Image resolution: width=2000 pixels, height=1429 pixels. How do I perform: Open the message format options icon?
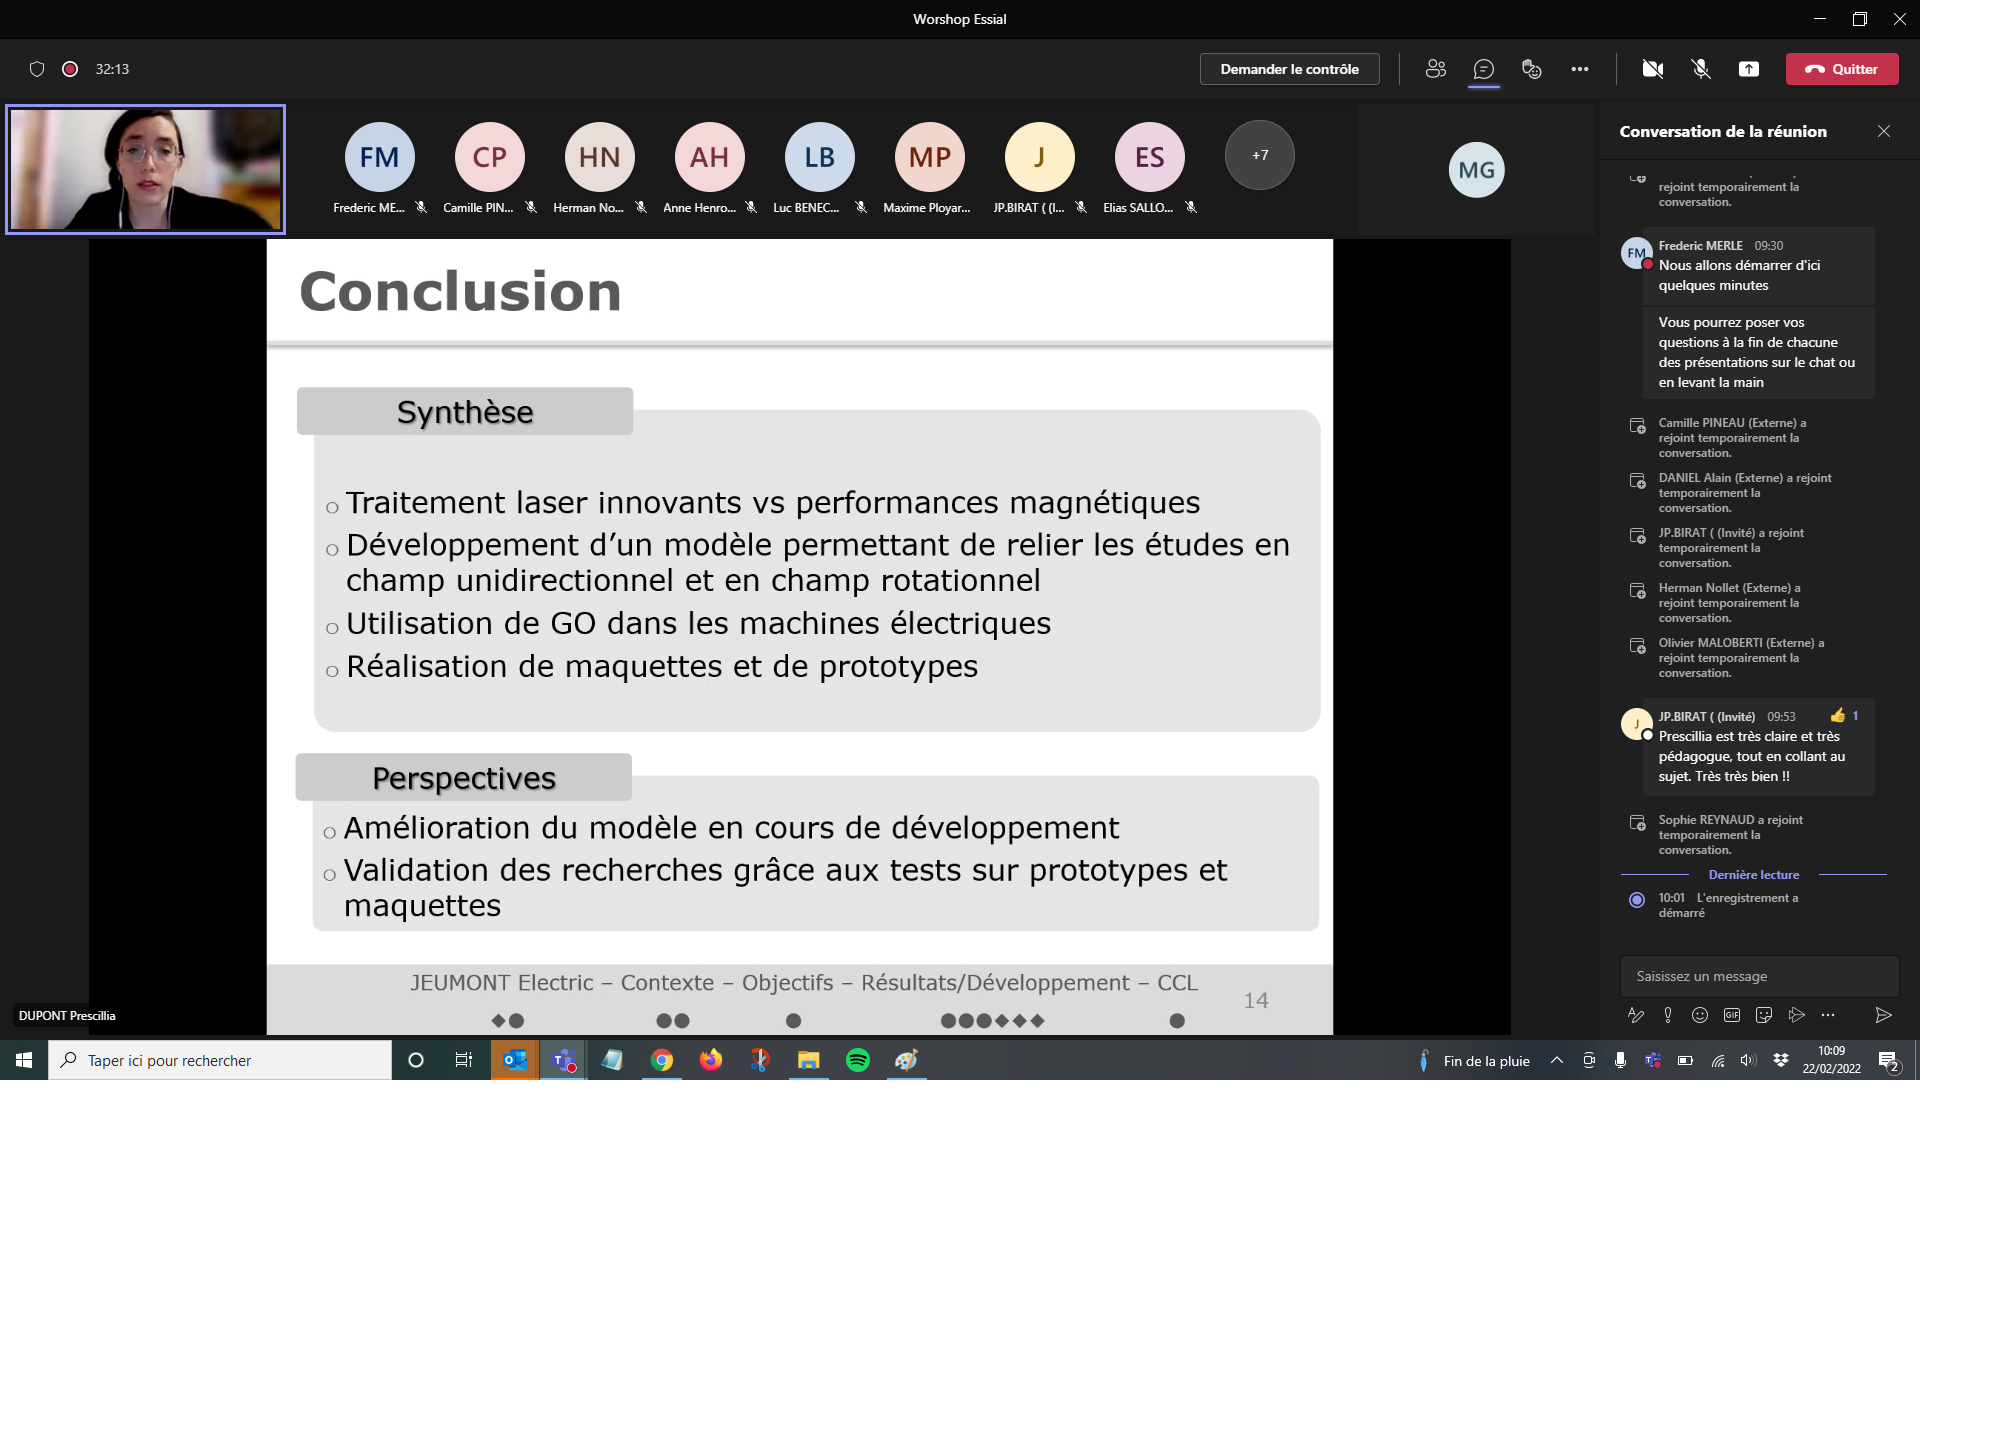[1636, 1015]
